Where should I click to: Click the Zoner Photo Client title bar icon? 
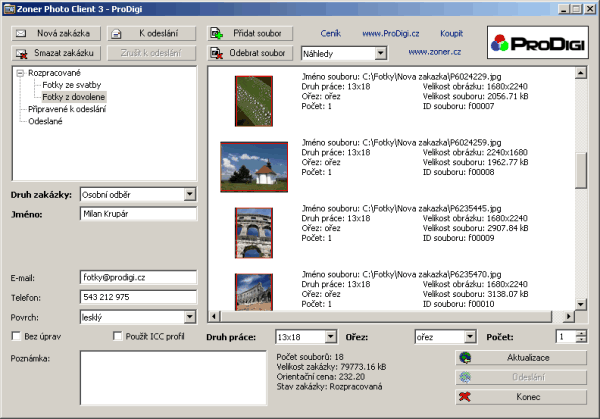coord(9,9)
